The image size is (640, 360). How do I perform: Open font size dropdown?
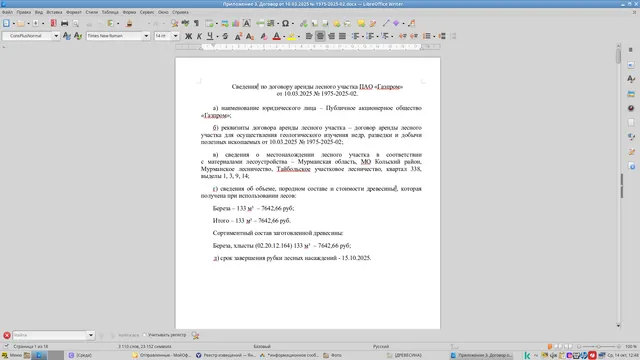(x=176, y=36)
